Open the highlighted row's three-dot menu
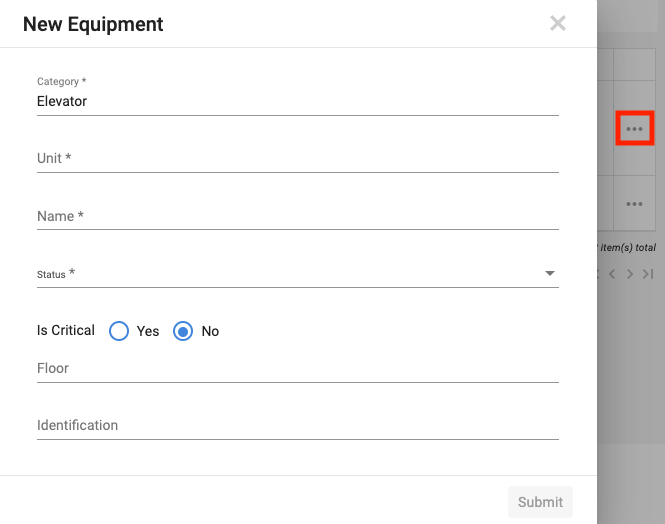Viewport: 665px width, 524px height. 634,129
